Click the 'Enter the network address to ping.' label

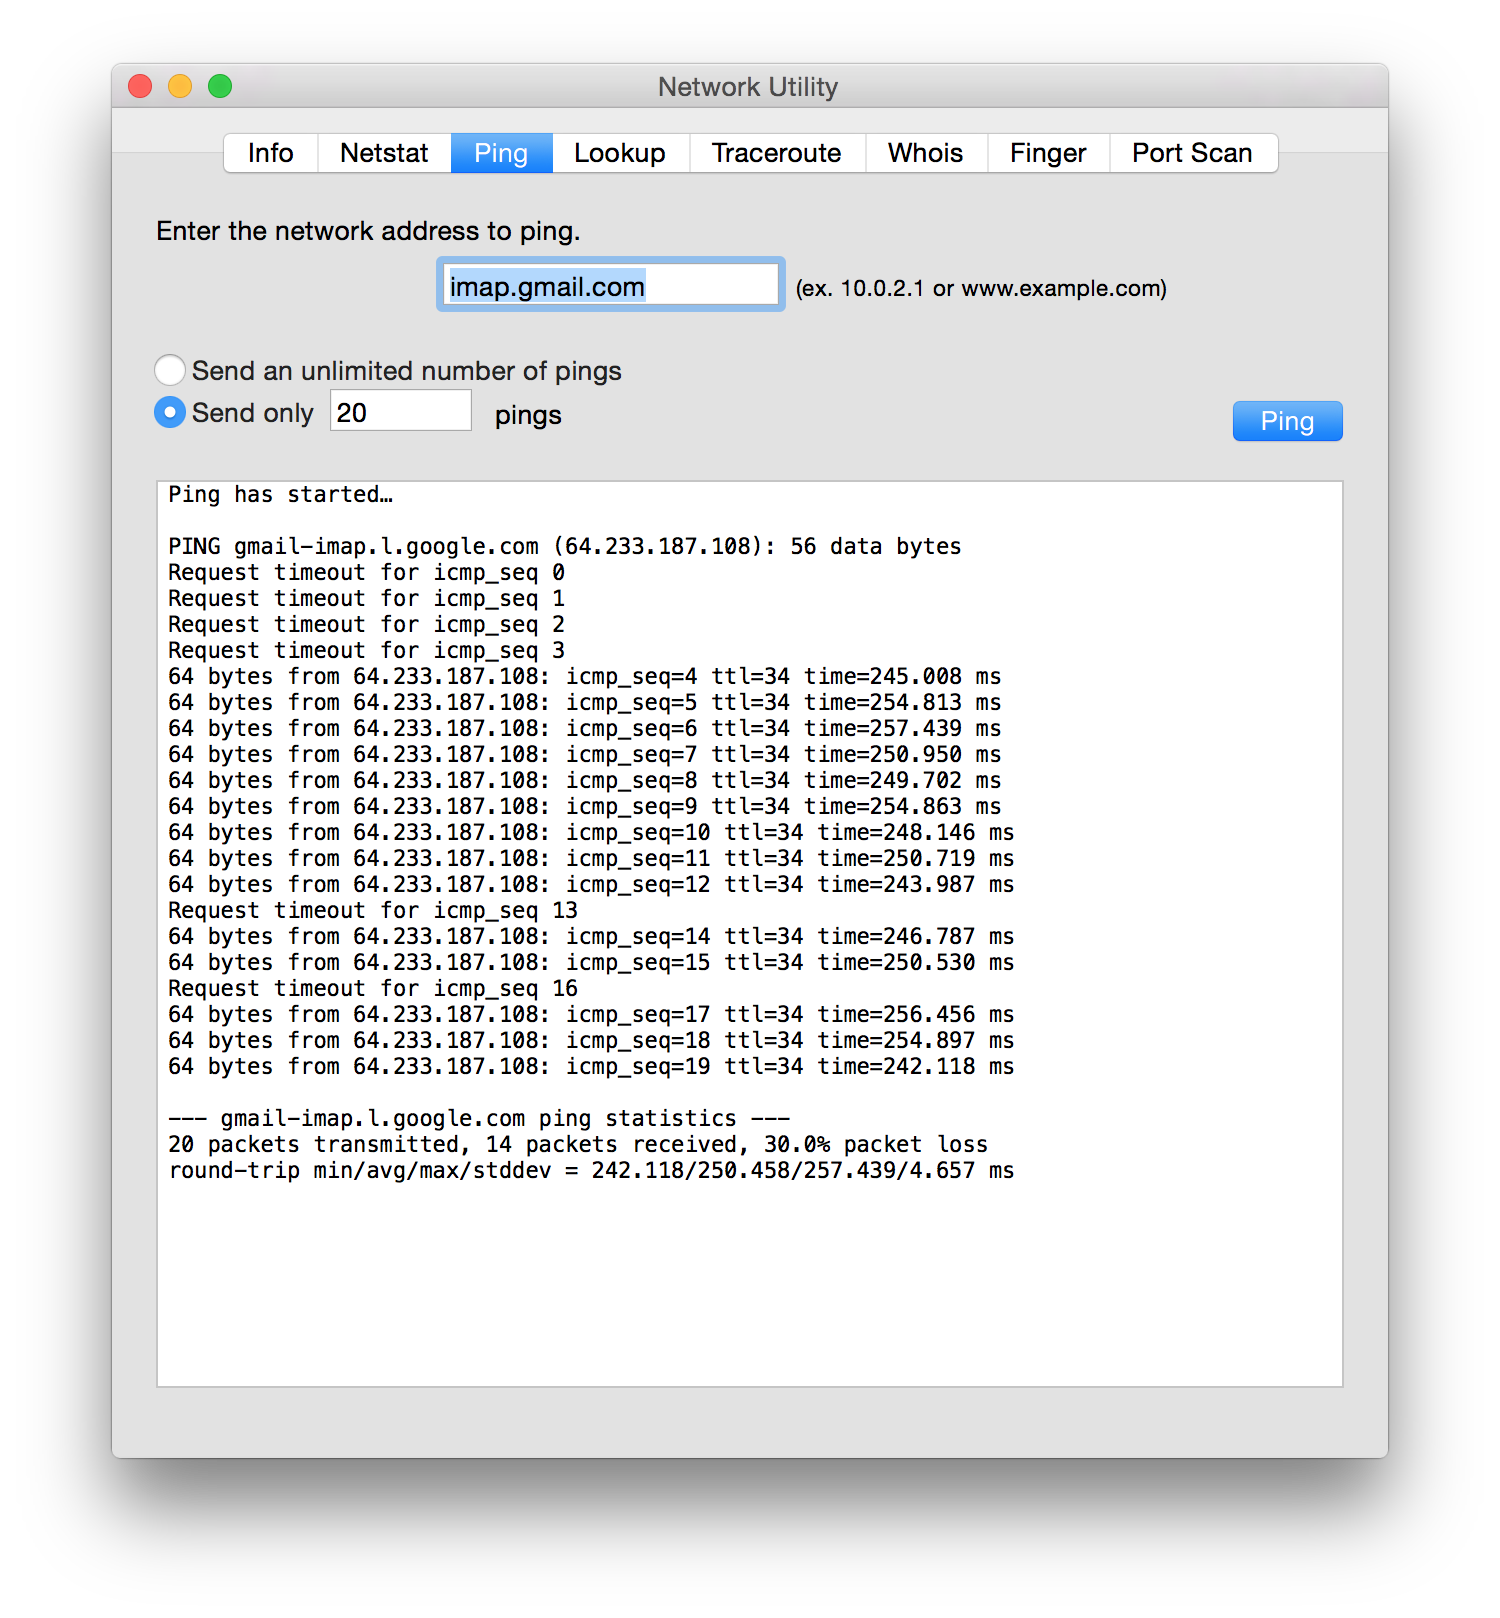[x=368, y=231]
